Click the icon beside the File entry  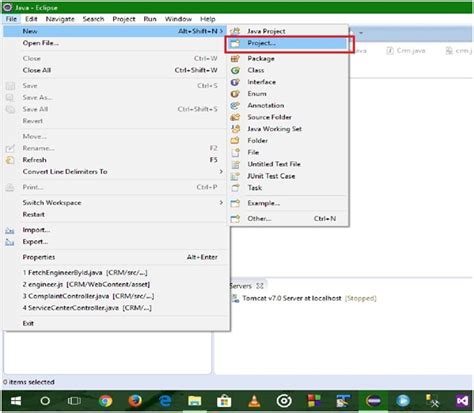[235, 152]
